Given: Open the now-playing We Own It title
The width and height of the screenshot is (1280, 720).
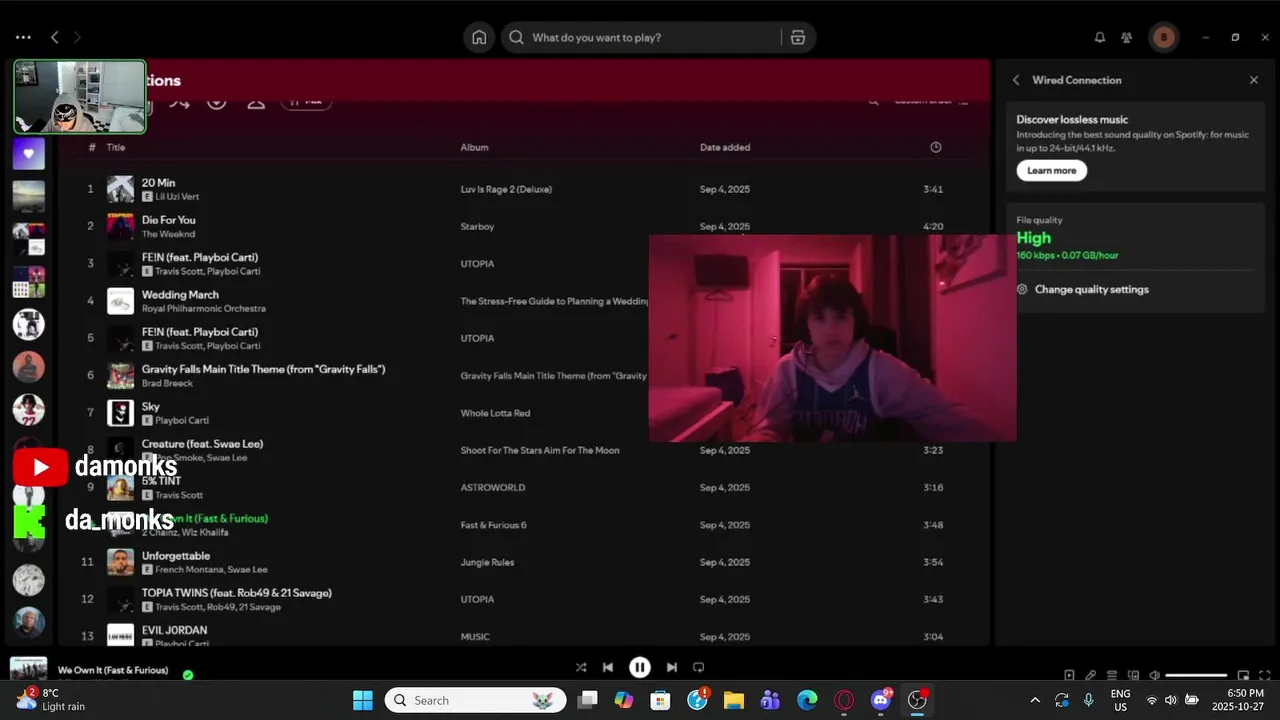Looking at the screenshot, I should pyautogui.click(x=113, y=670).
